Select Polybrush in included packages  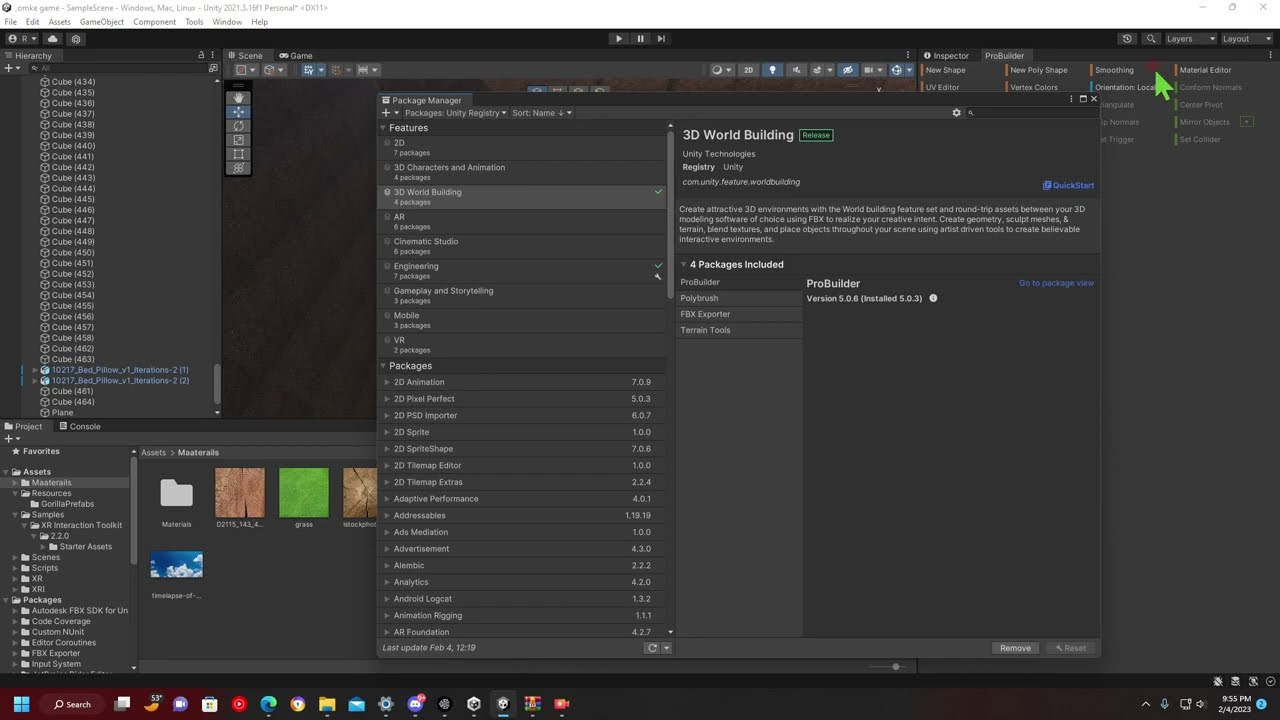(739, 298)
